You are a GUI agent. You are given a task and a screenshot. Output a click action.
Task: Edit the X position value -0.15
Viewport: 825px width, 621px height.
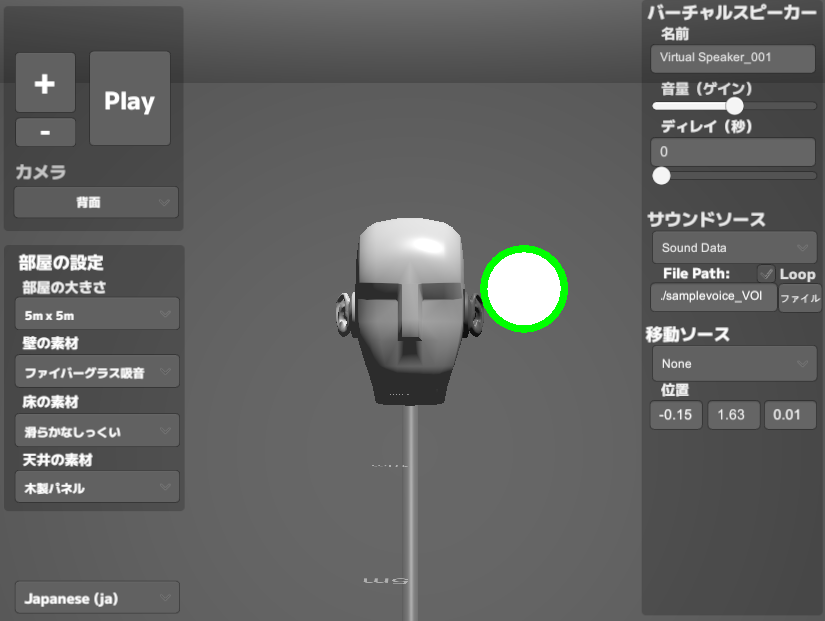click(x=675, y=415)
